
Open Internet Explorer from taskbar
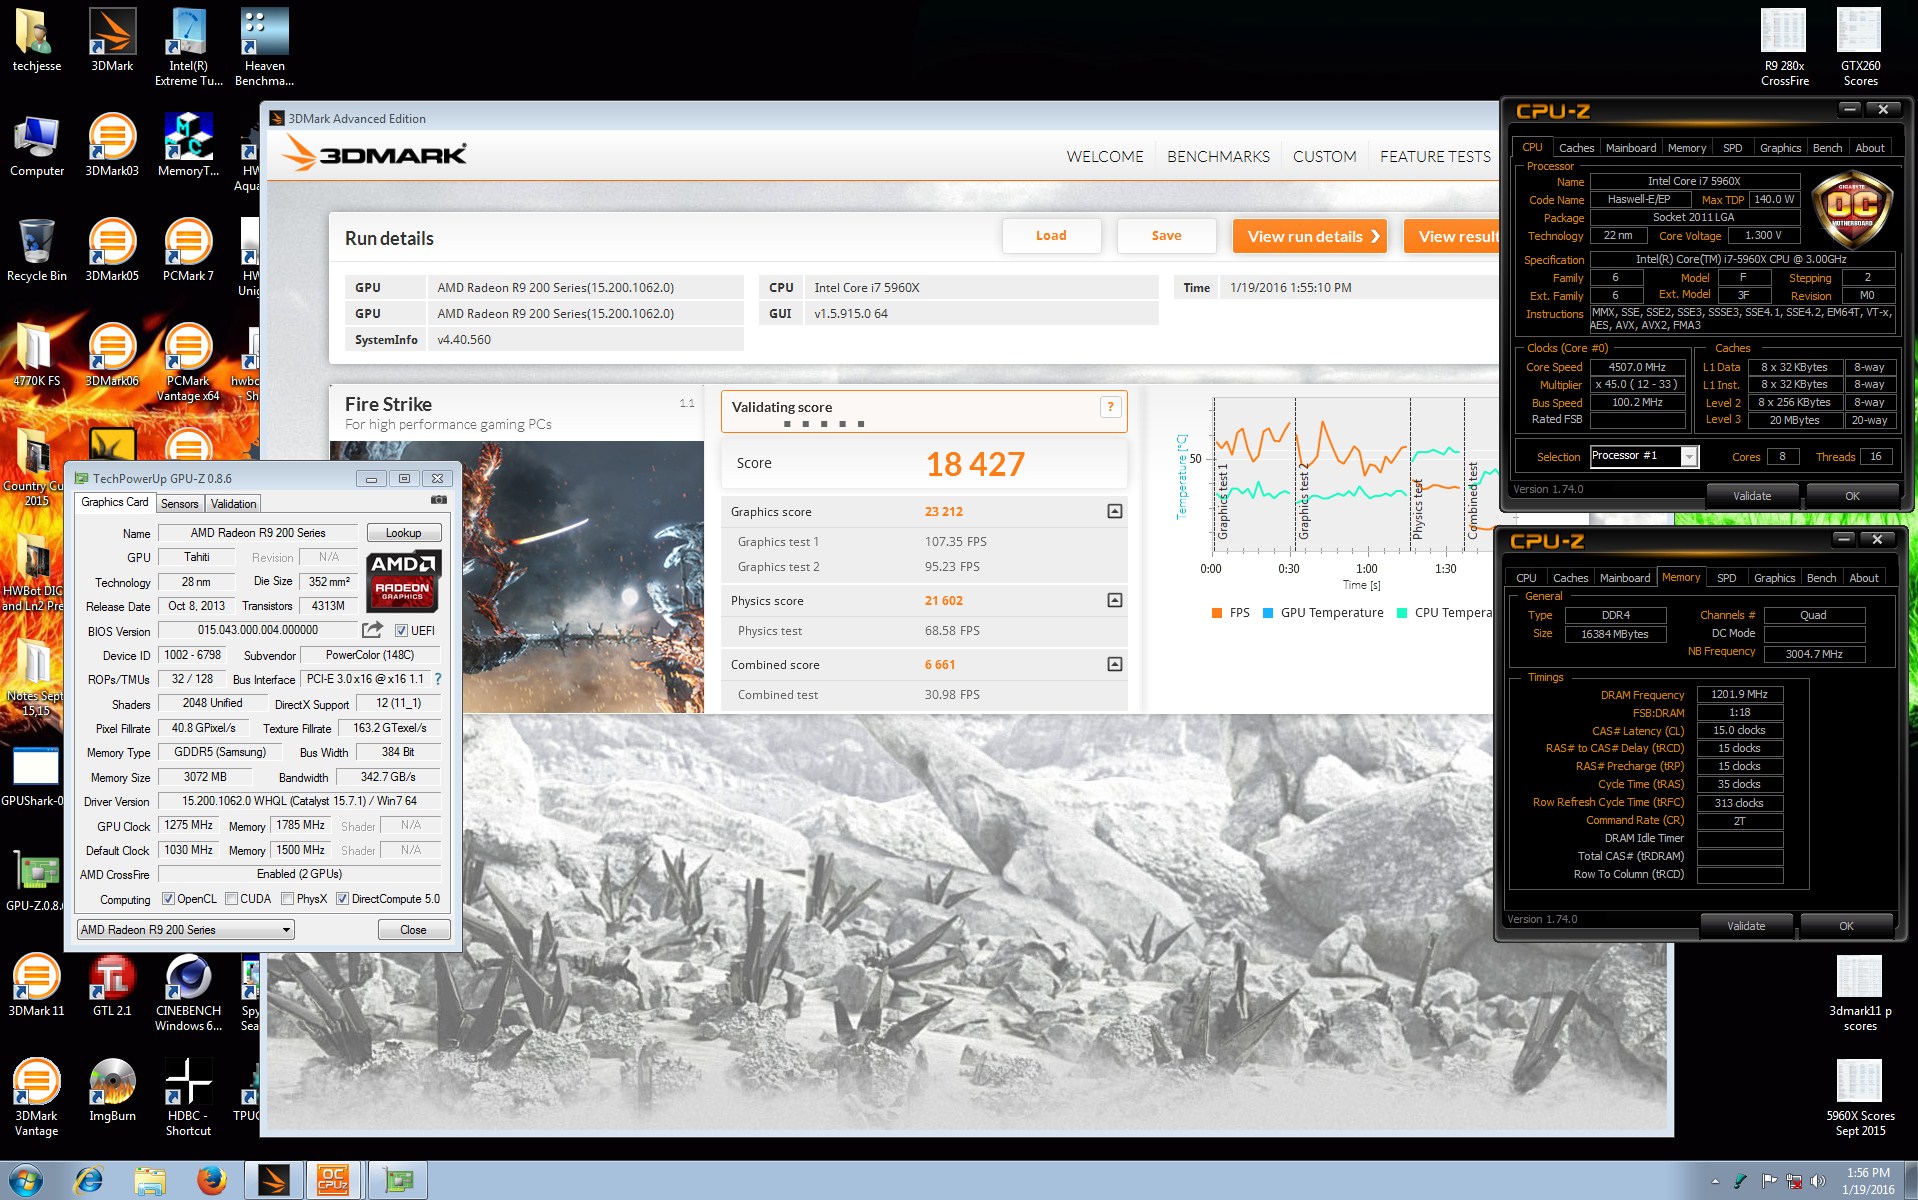(x=89, y=1181)
